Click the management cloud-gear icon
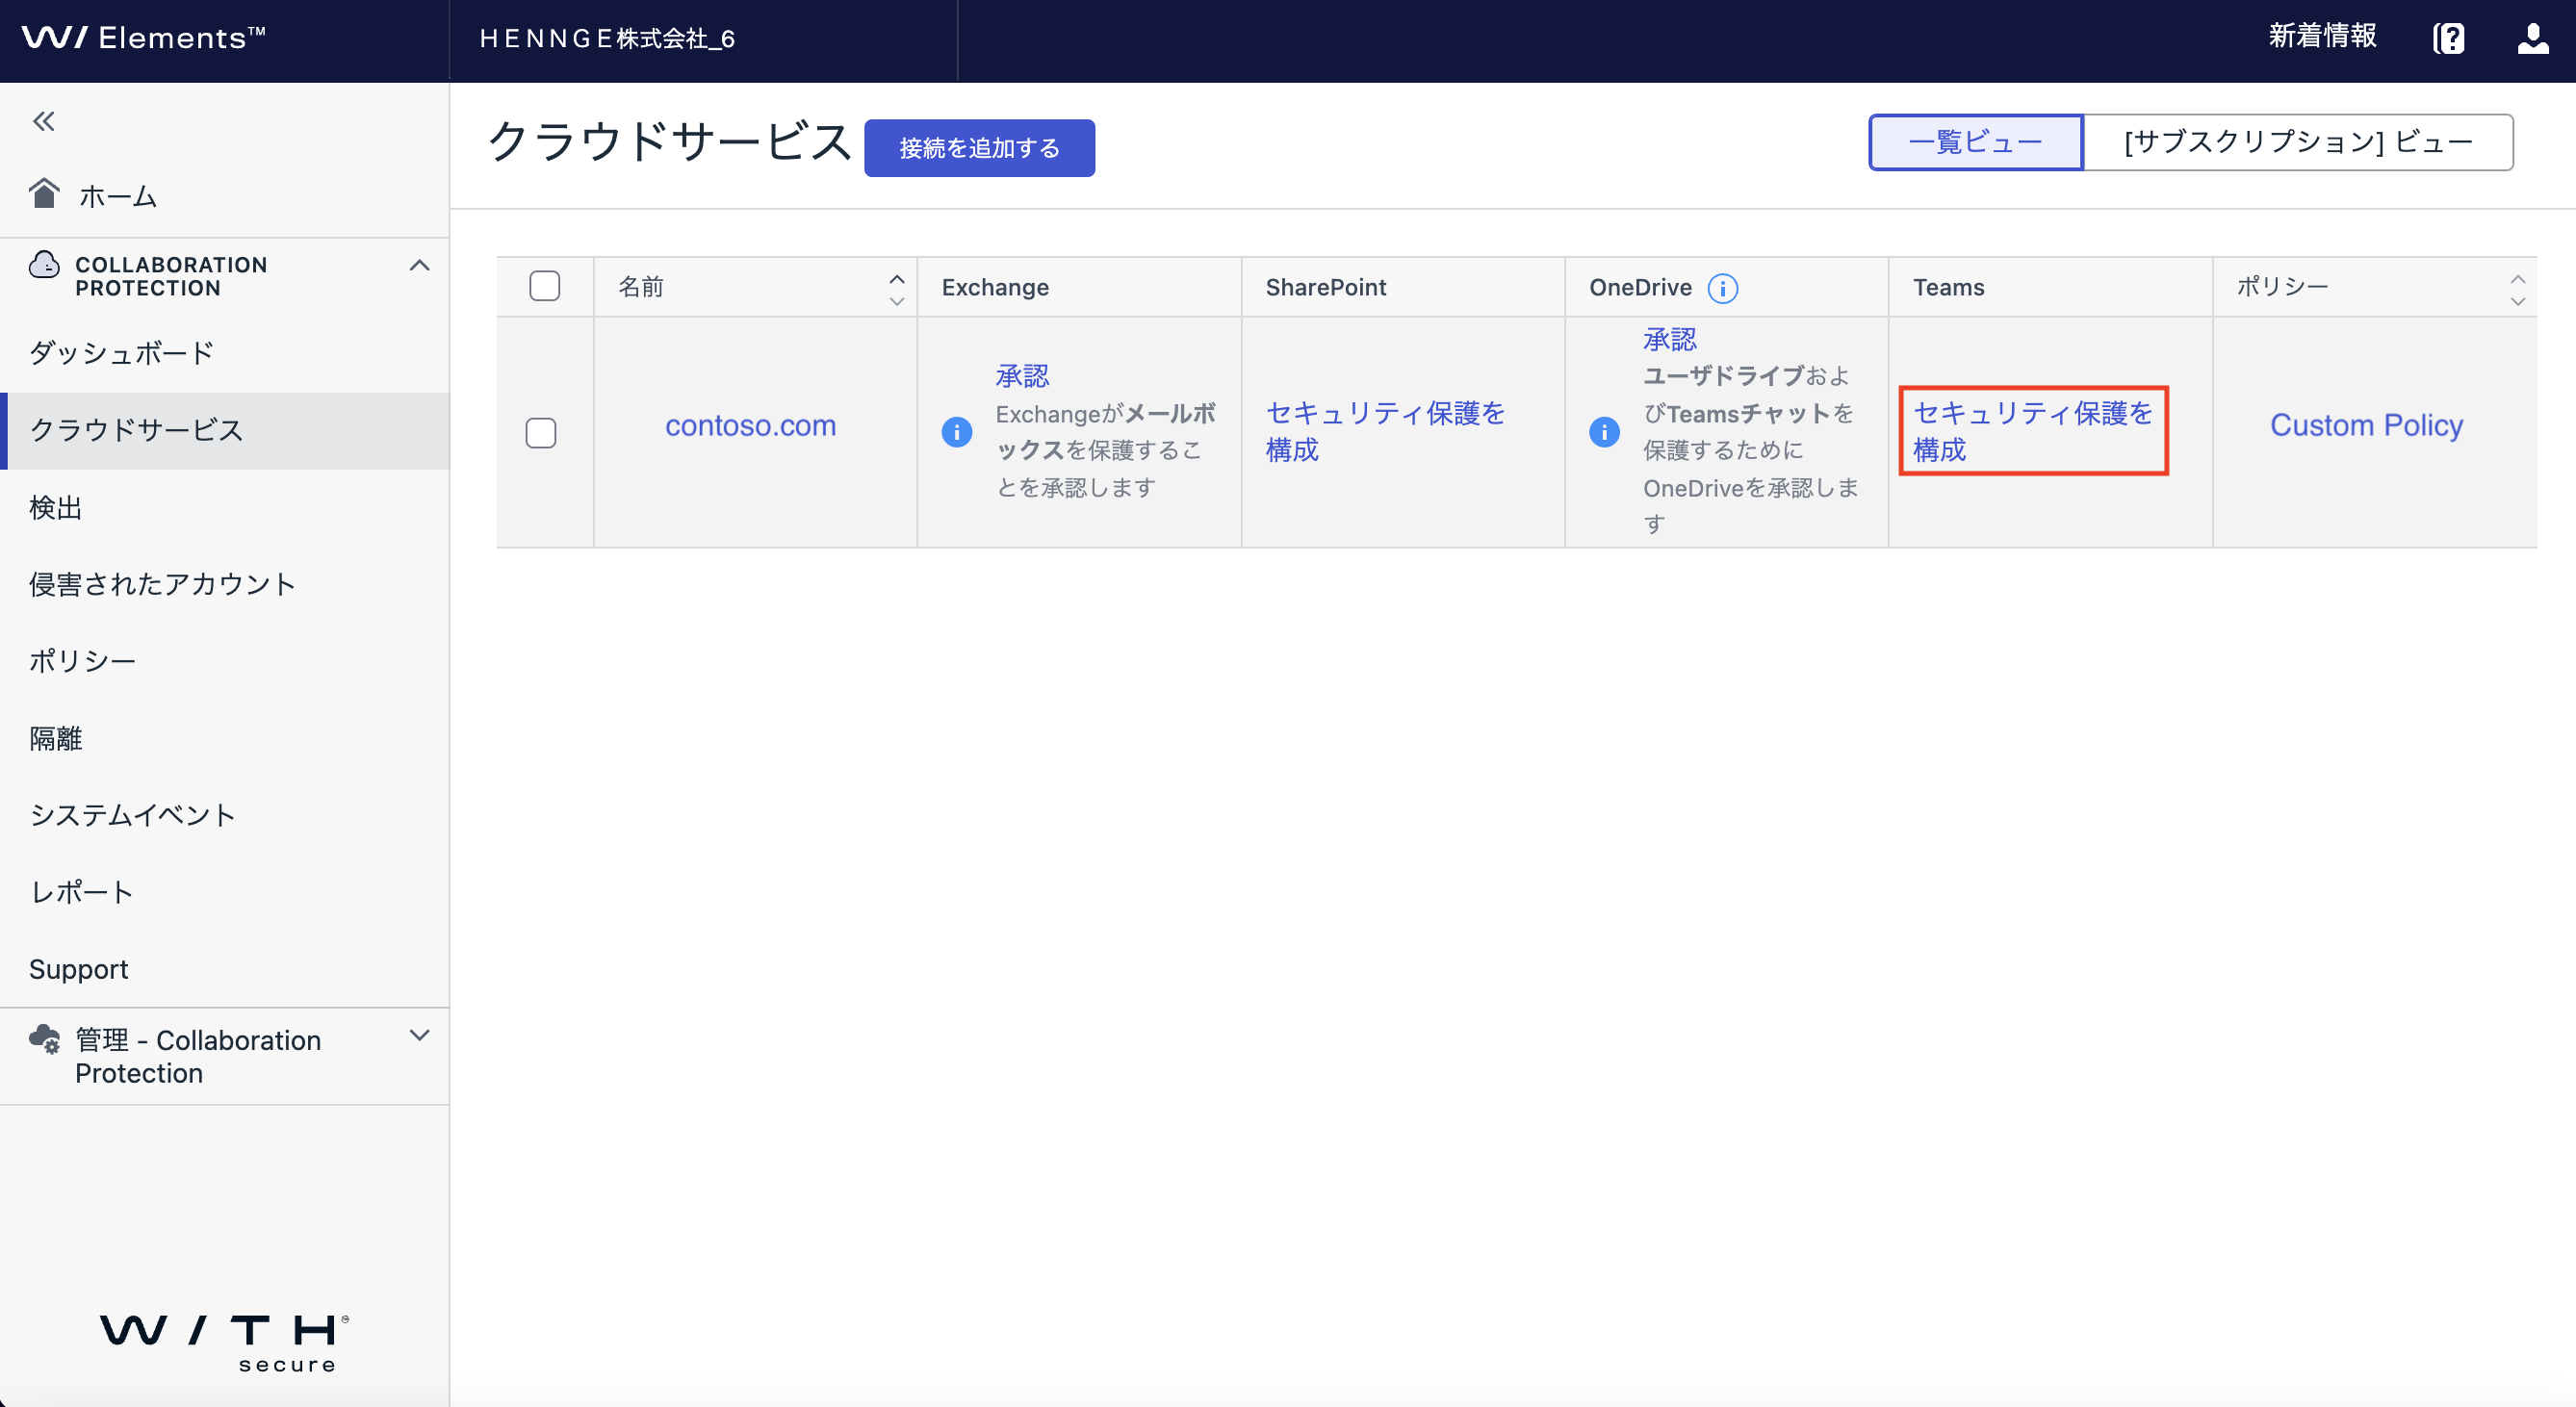The width and height of the screenshot is (2576, 1407). (x=45, y=1039)
